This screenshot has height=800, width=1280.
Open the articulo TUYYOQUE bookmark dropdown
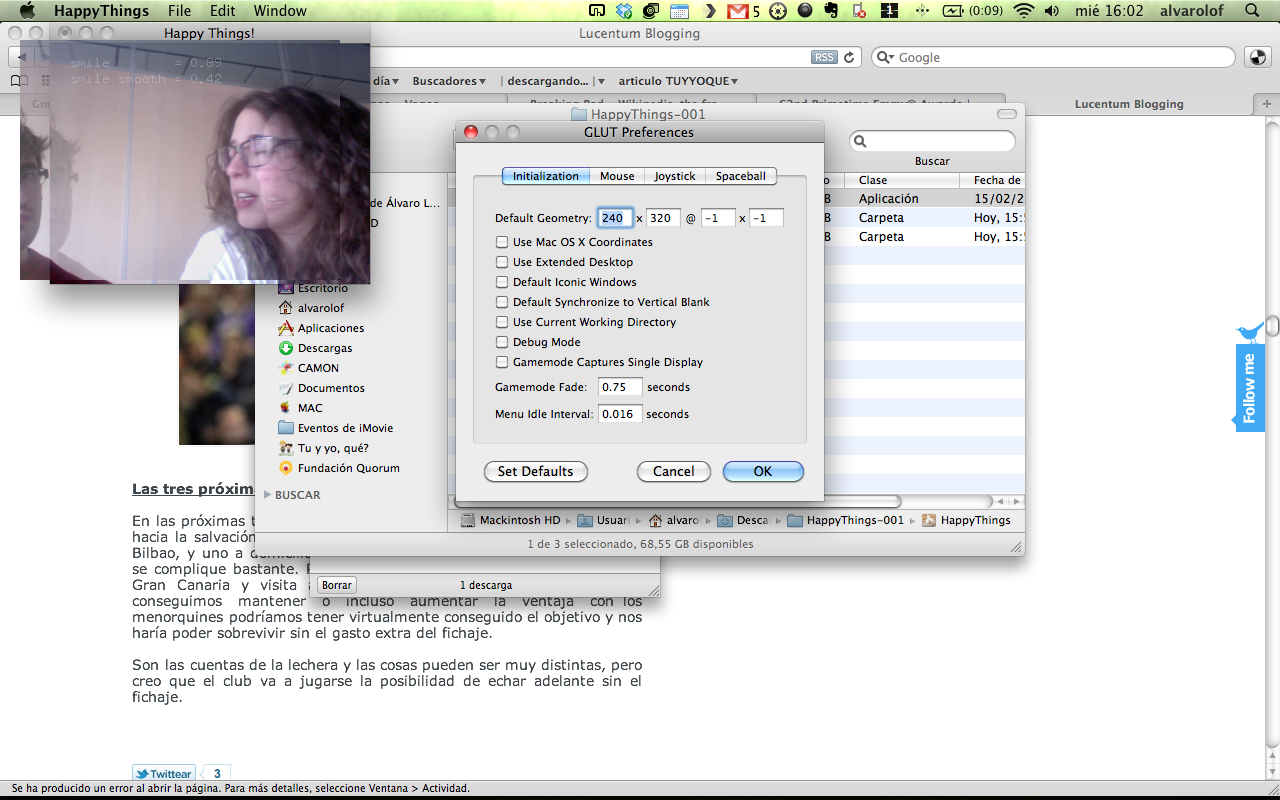point(678,81)
